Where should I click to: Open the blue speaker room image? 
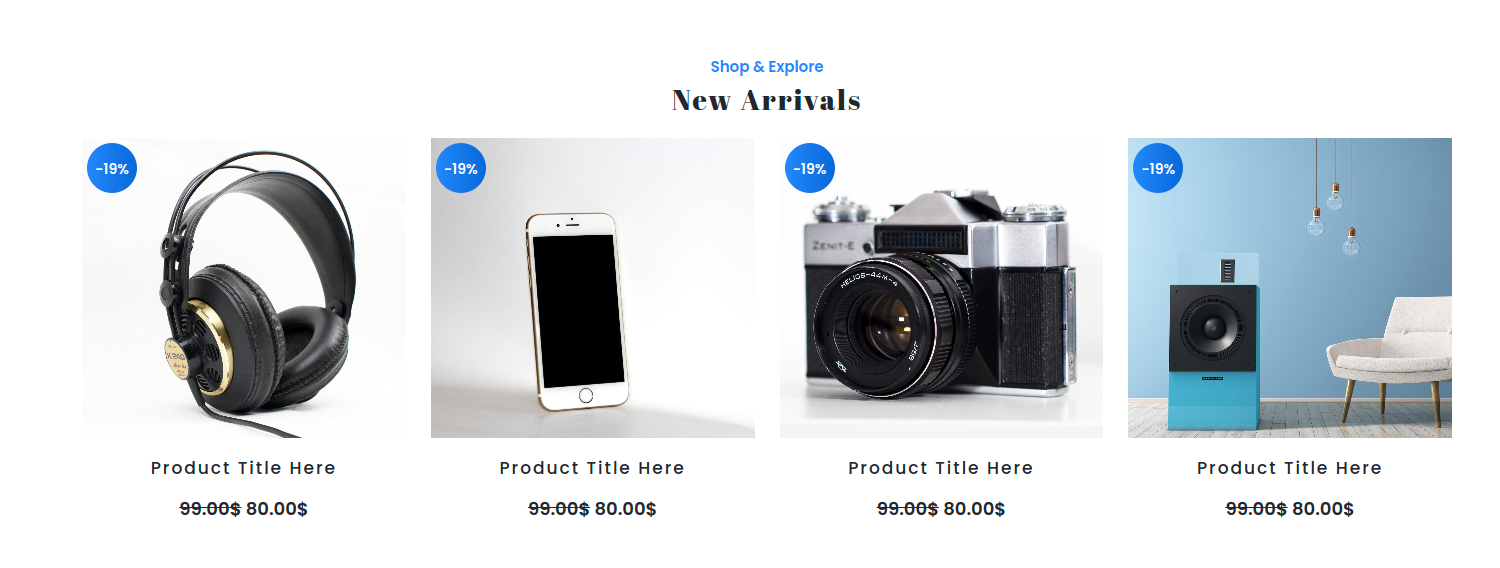(x=1290, y=288)
